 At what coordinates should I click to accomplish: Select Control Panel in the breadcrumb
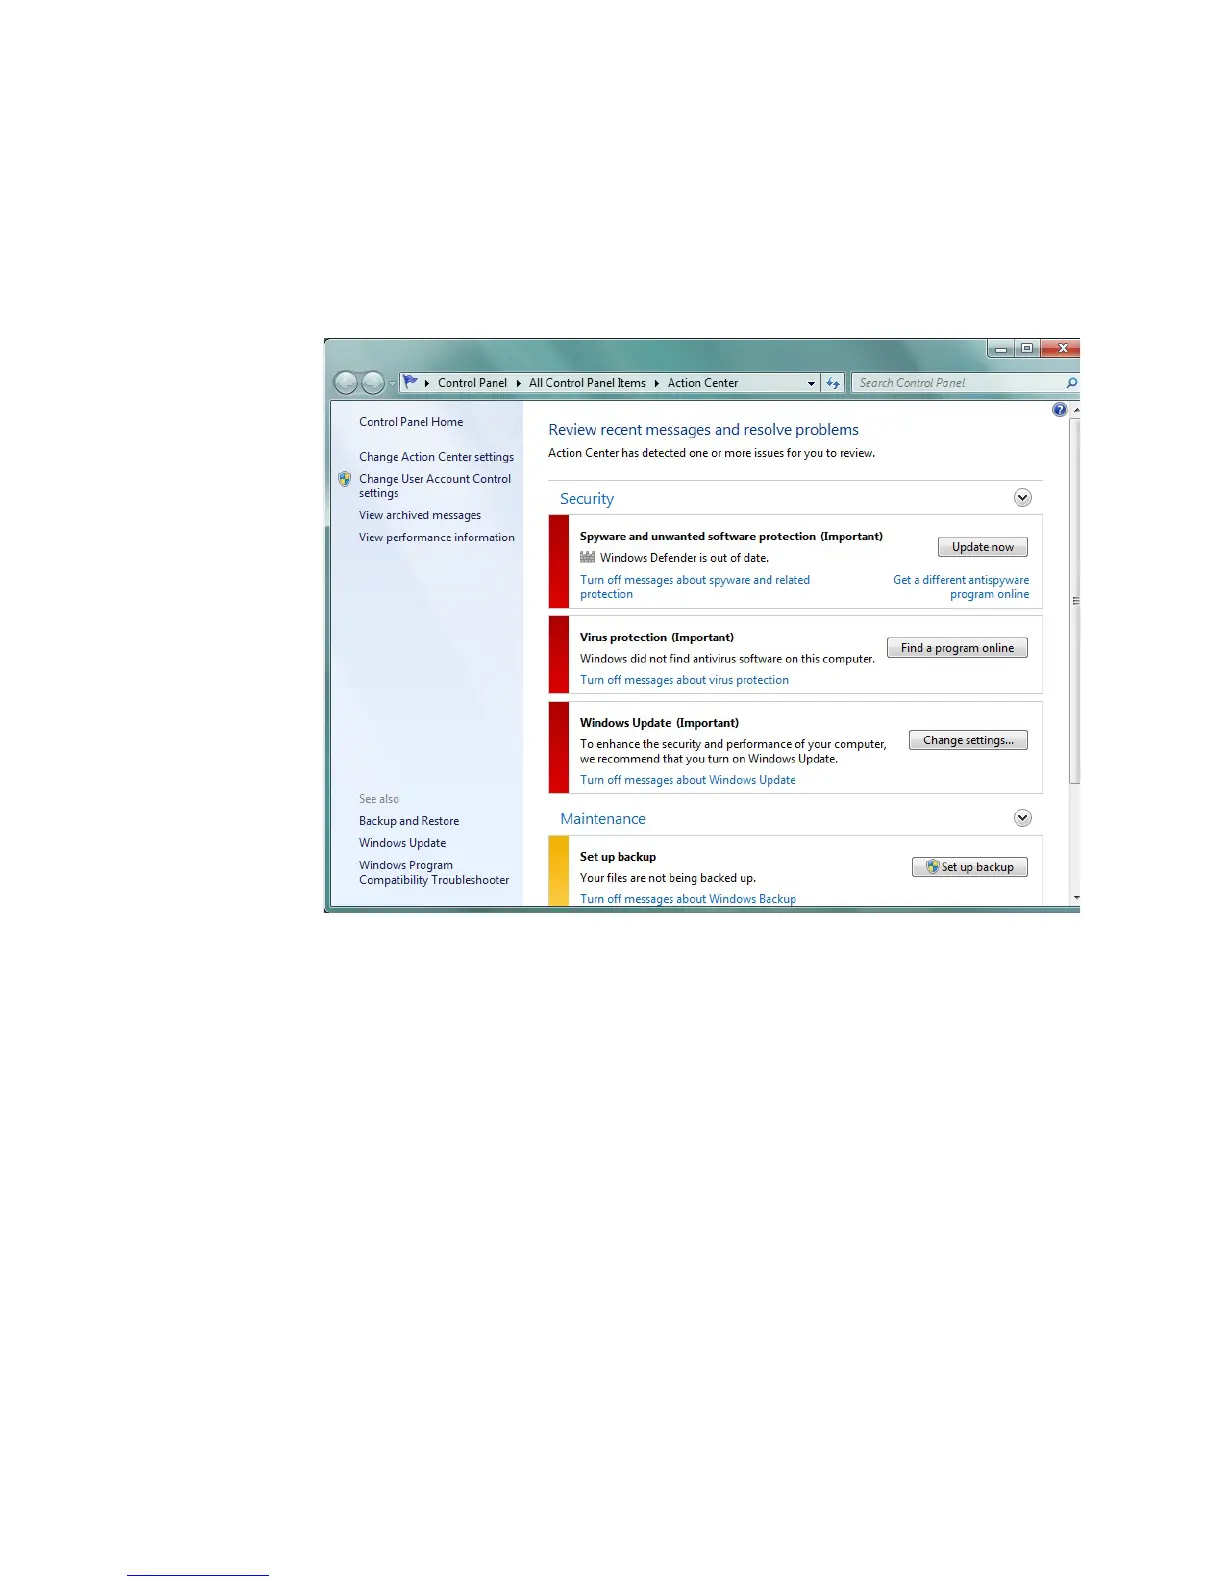click(x=472, y=383)
